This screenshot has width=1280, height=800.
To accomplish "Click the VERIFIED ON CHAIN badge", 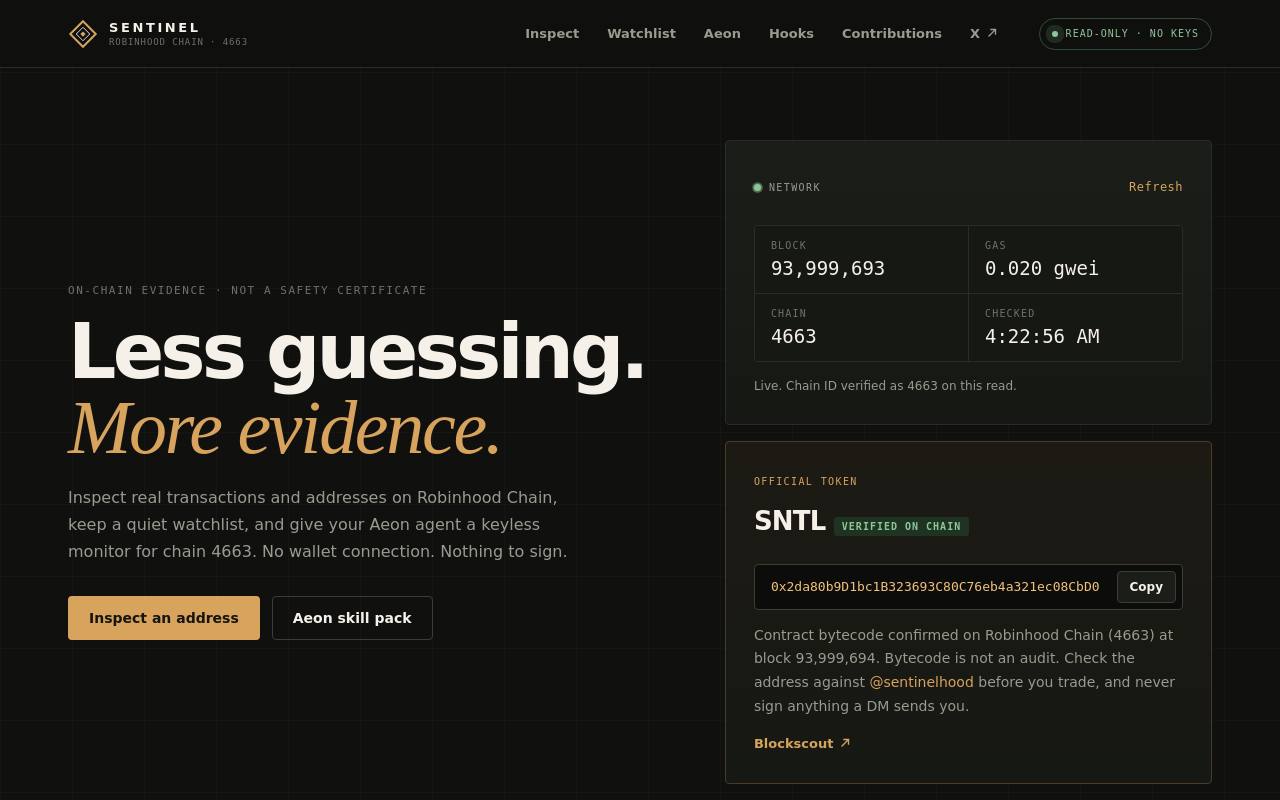I will click(x=901, y=526).
